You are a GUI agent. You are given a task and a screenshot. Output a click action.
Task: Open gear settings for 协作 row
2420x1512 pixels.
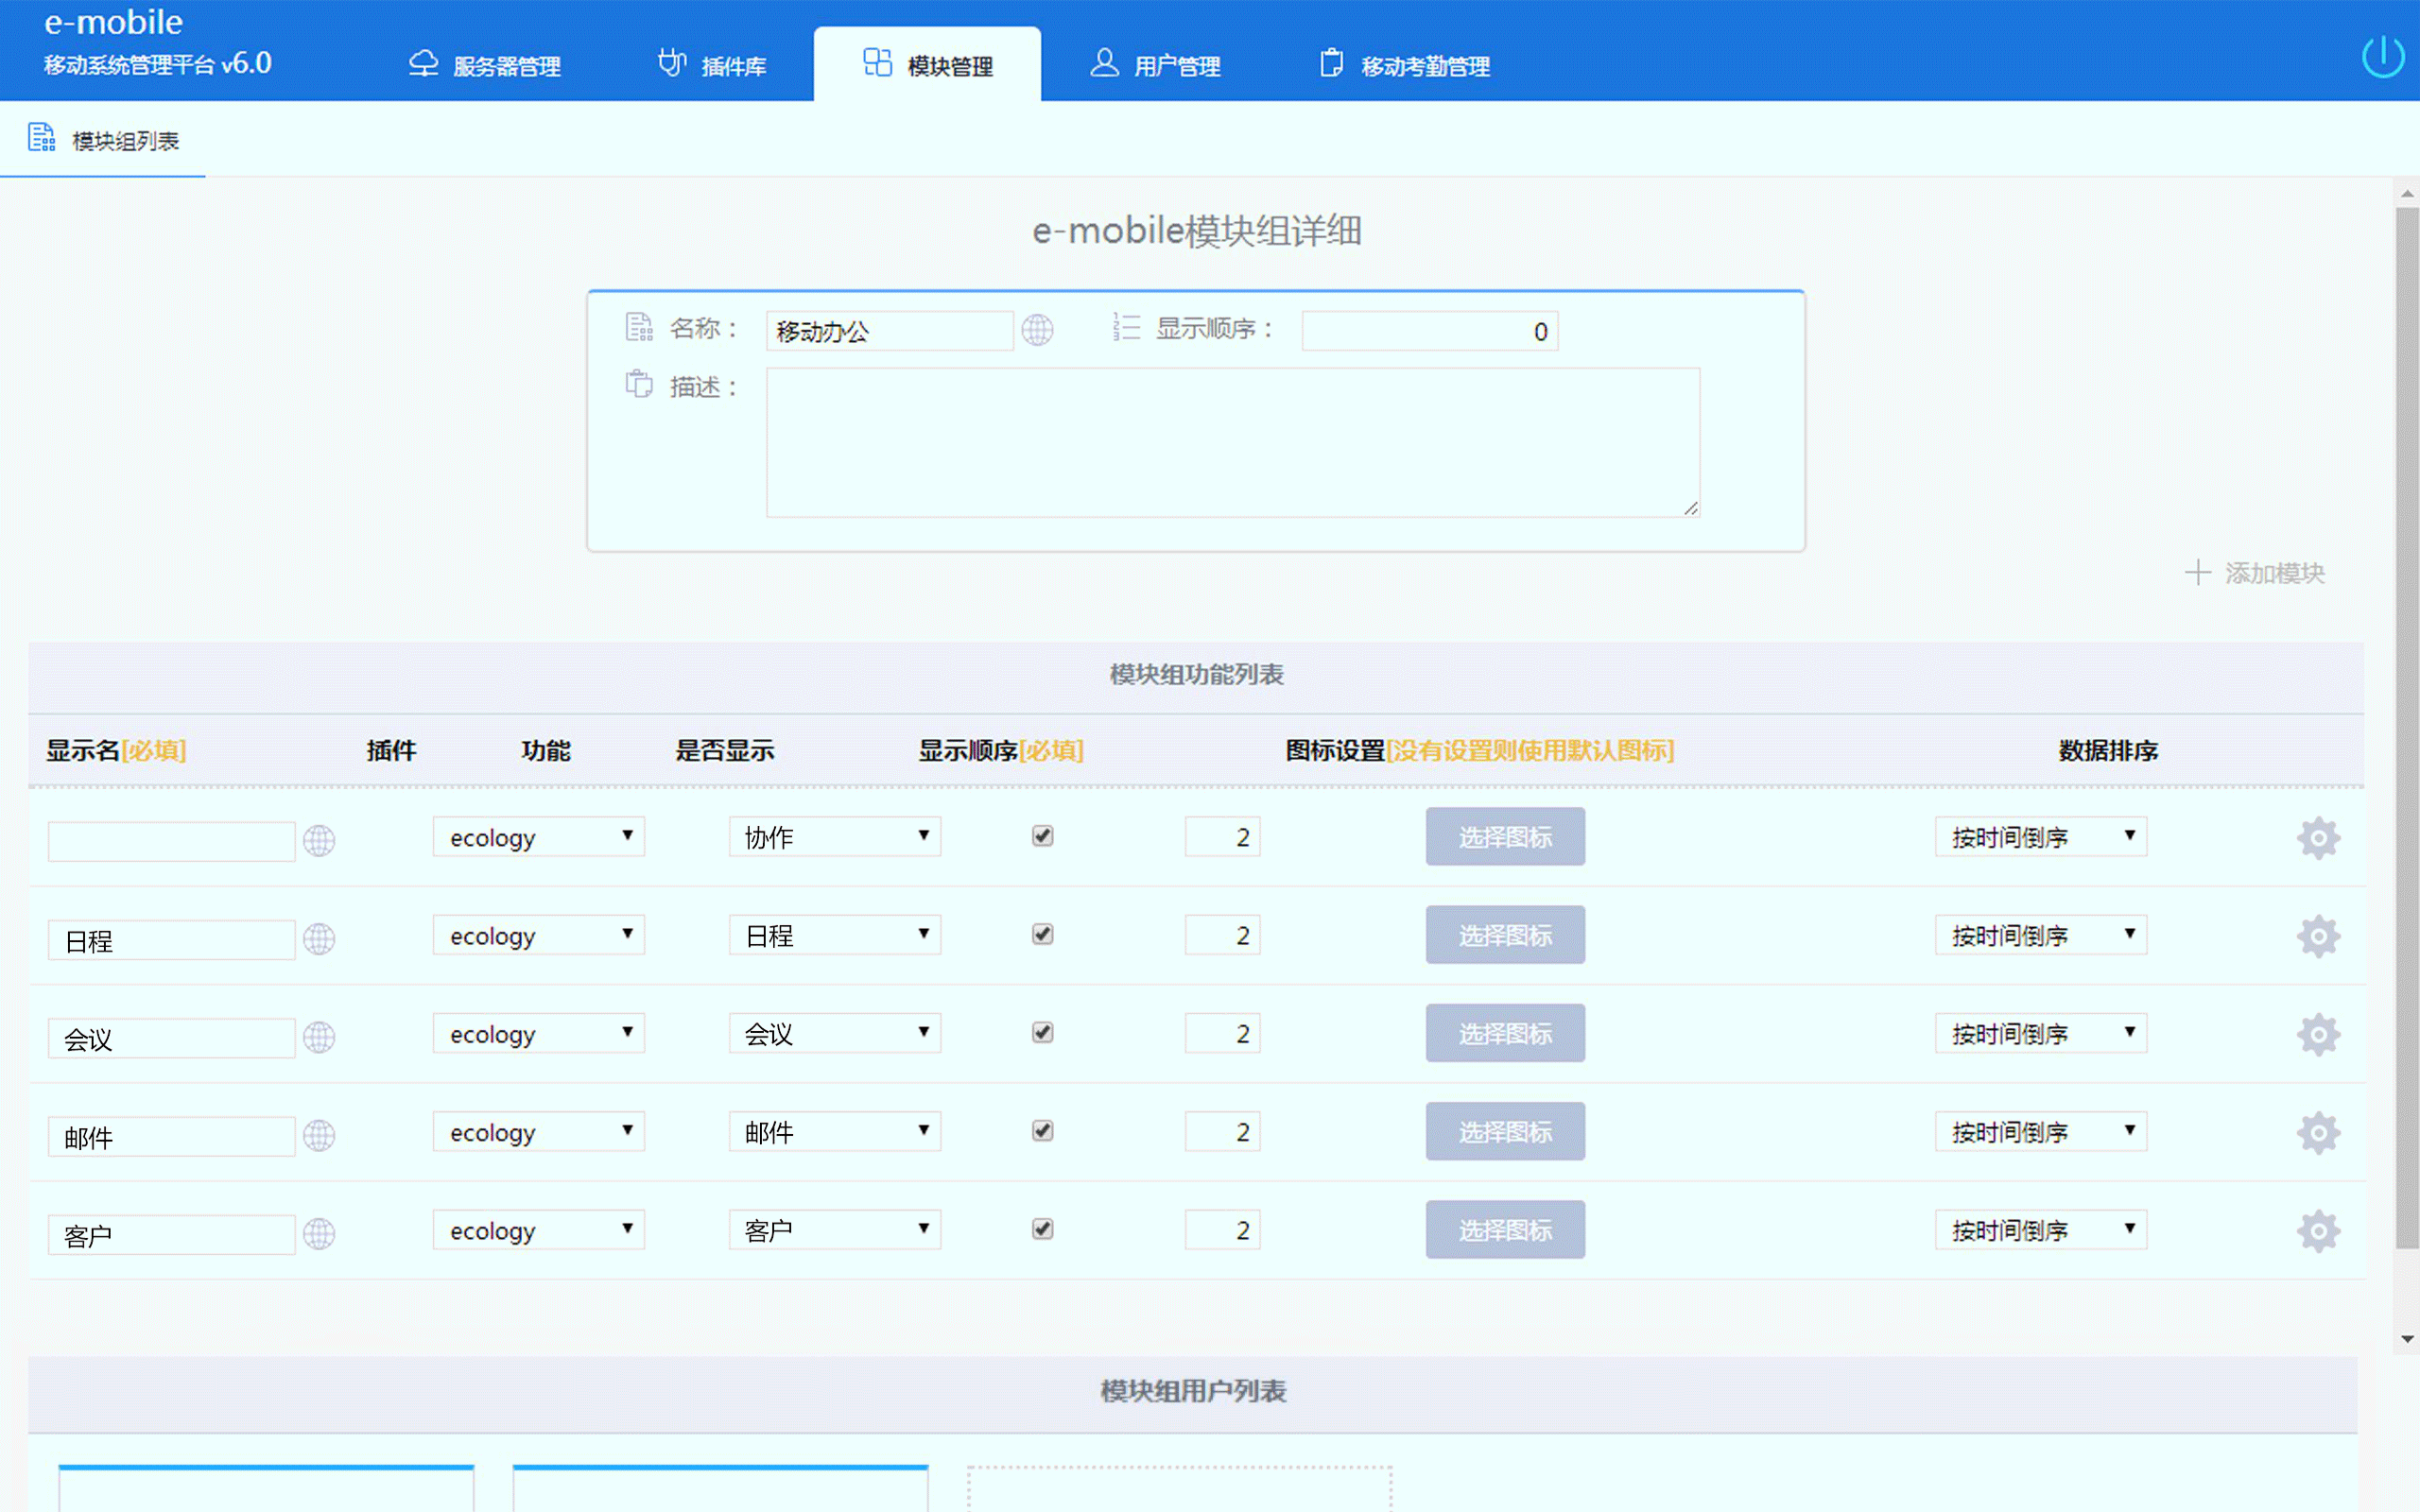pos(2318,838)
